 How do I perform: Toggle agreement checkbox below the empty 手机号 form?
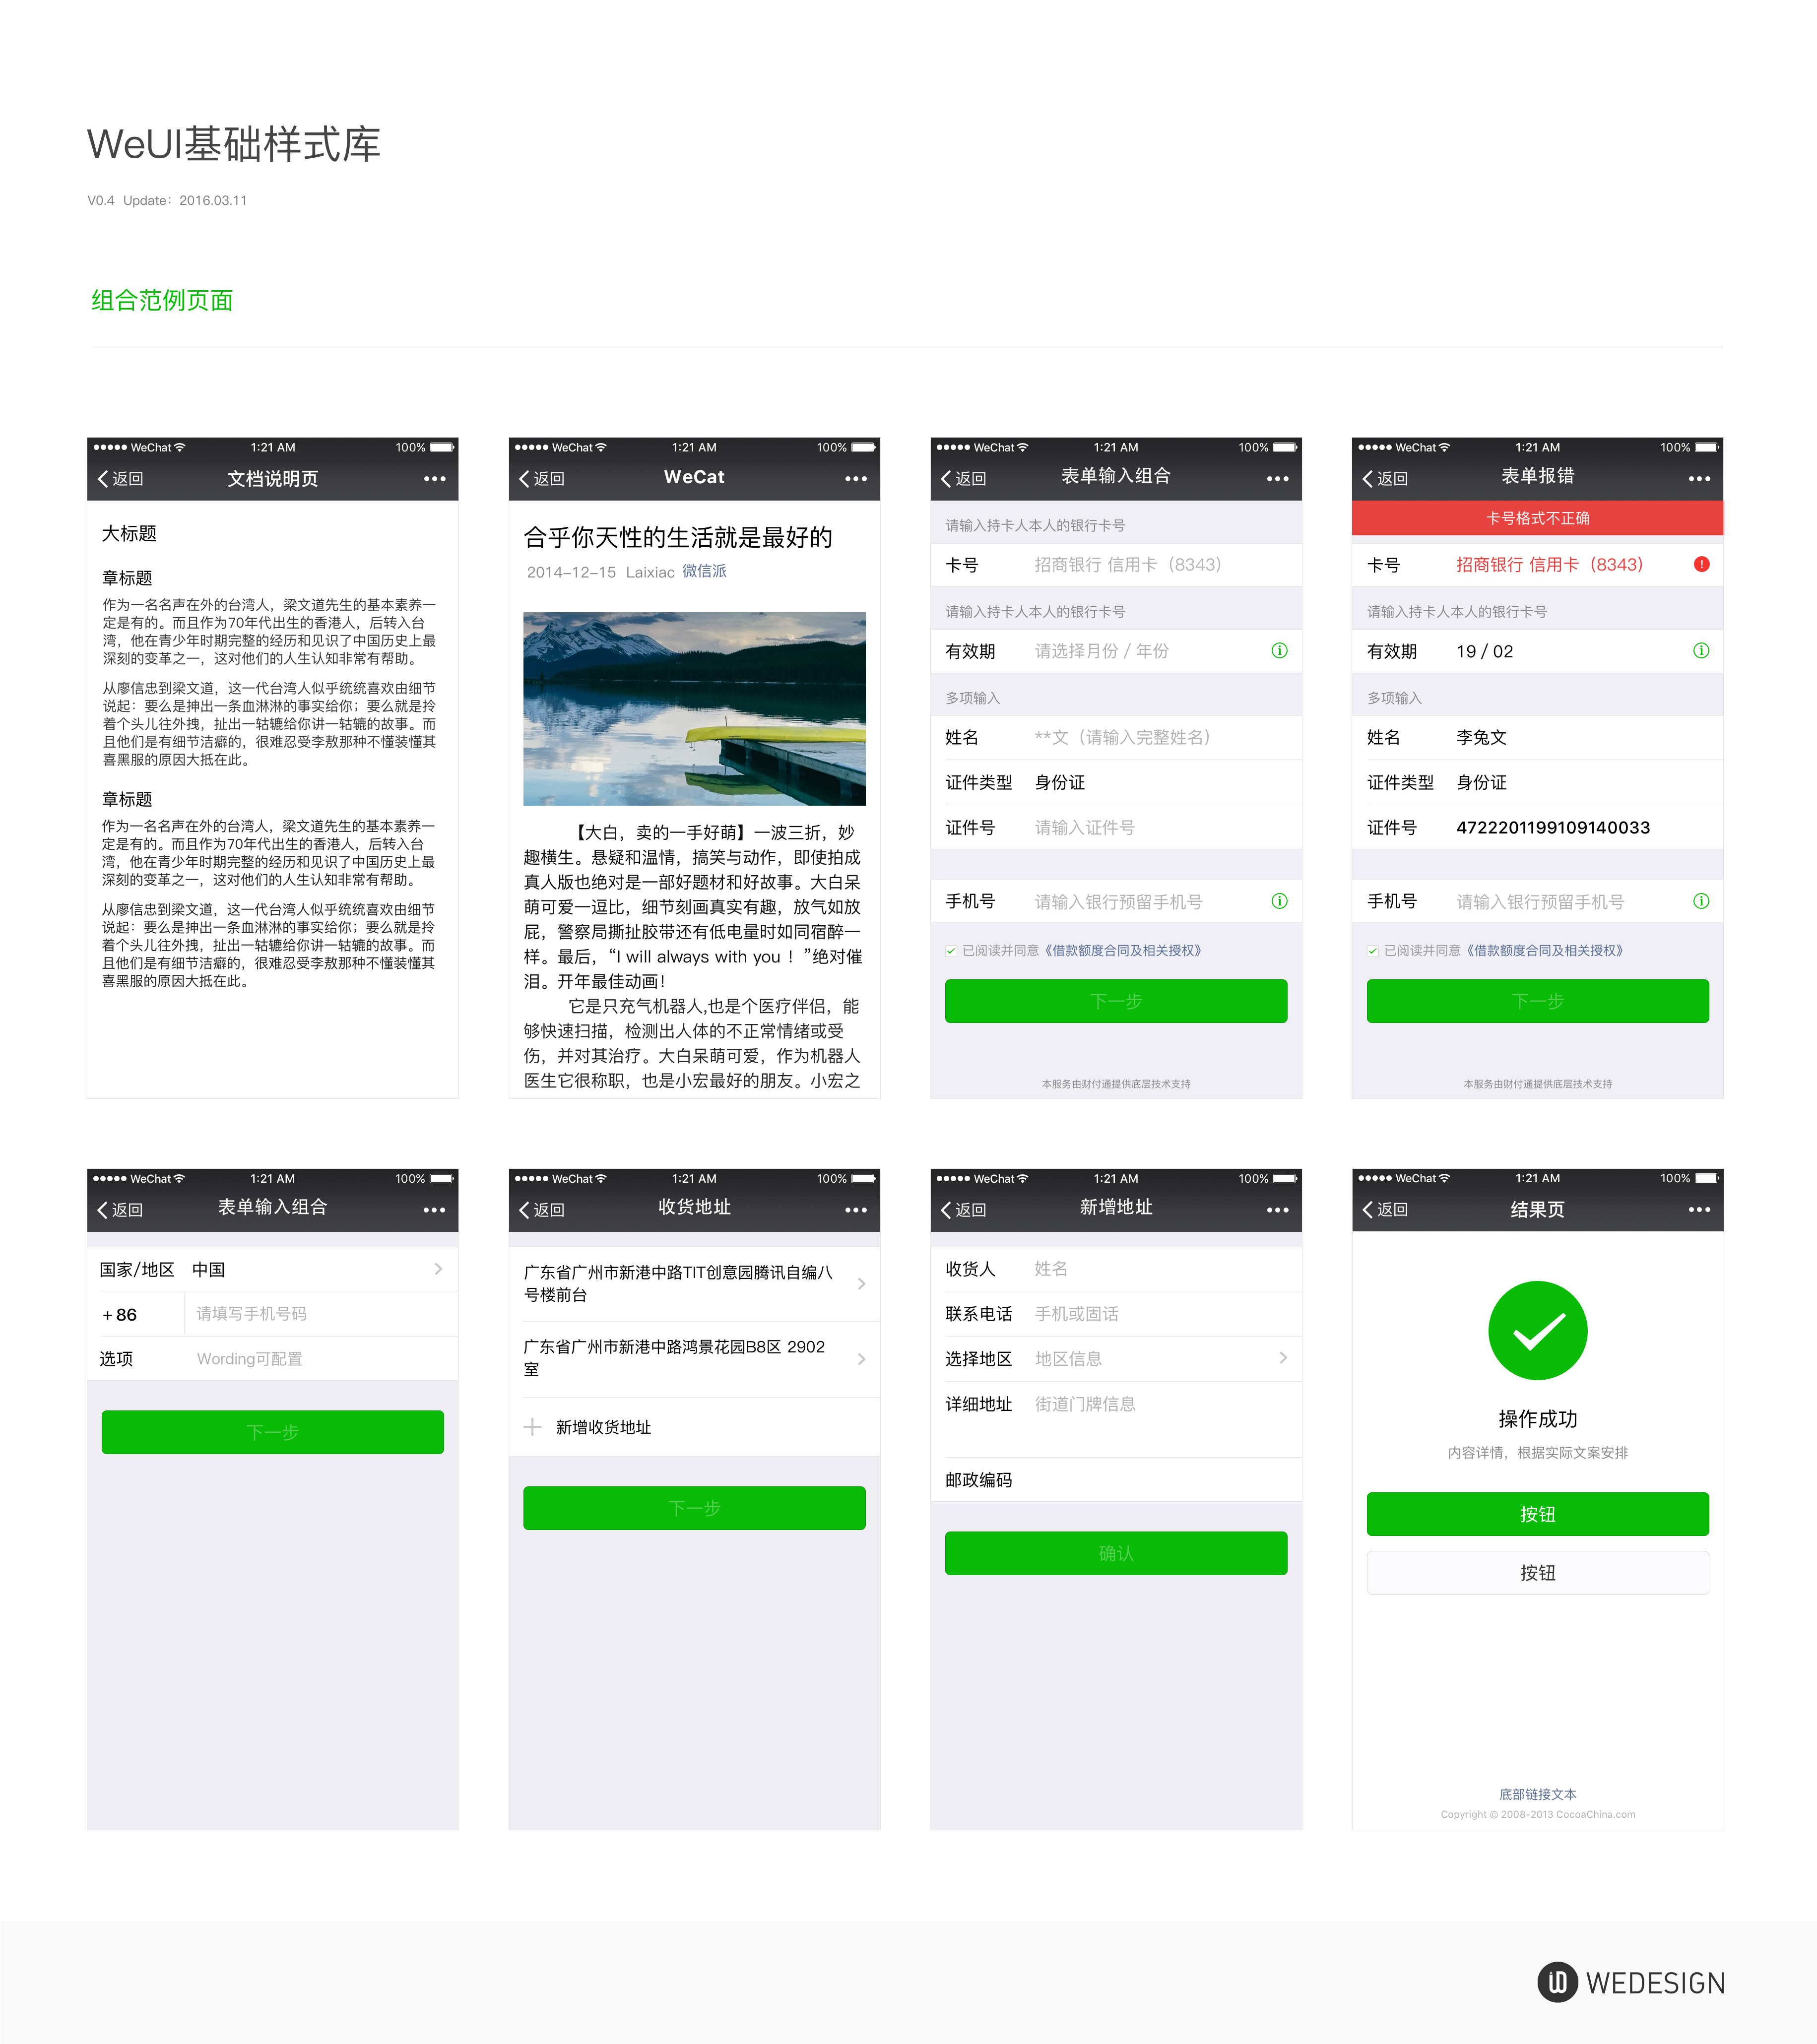click(x=951, y=951)
